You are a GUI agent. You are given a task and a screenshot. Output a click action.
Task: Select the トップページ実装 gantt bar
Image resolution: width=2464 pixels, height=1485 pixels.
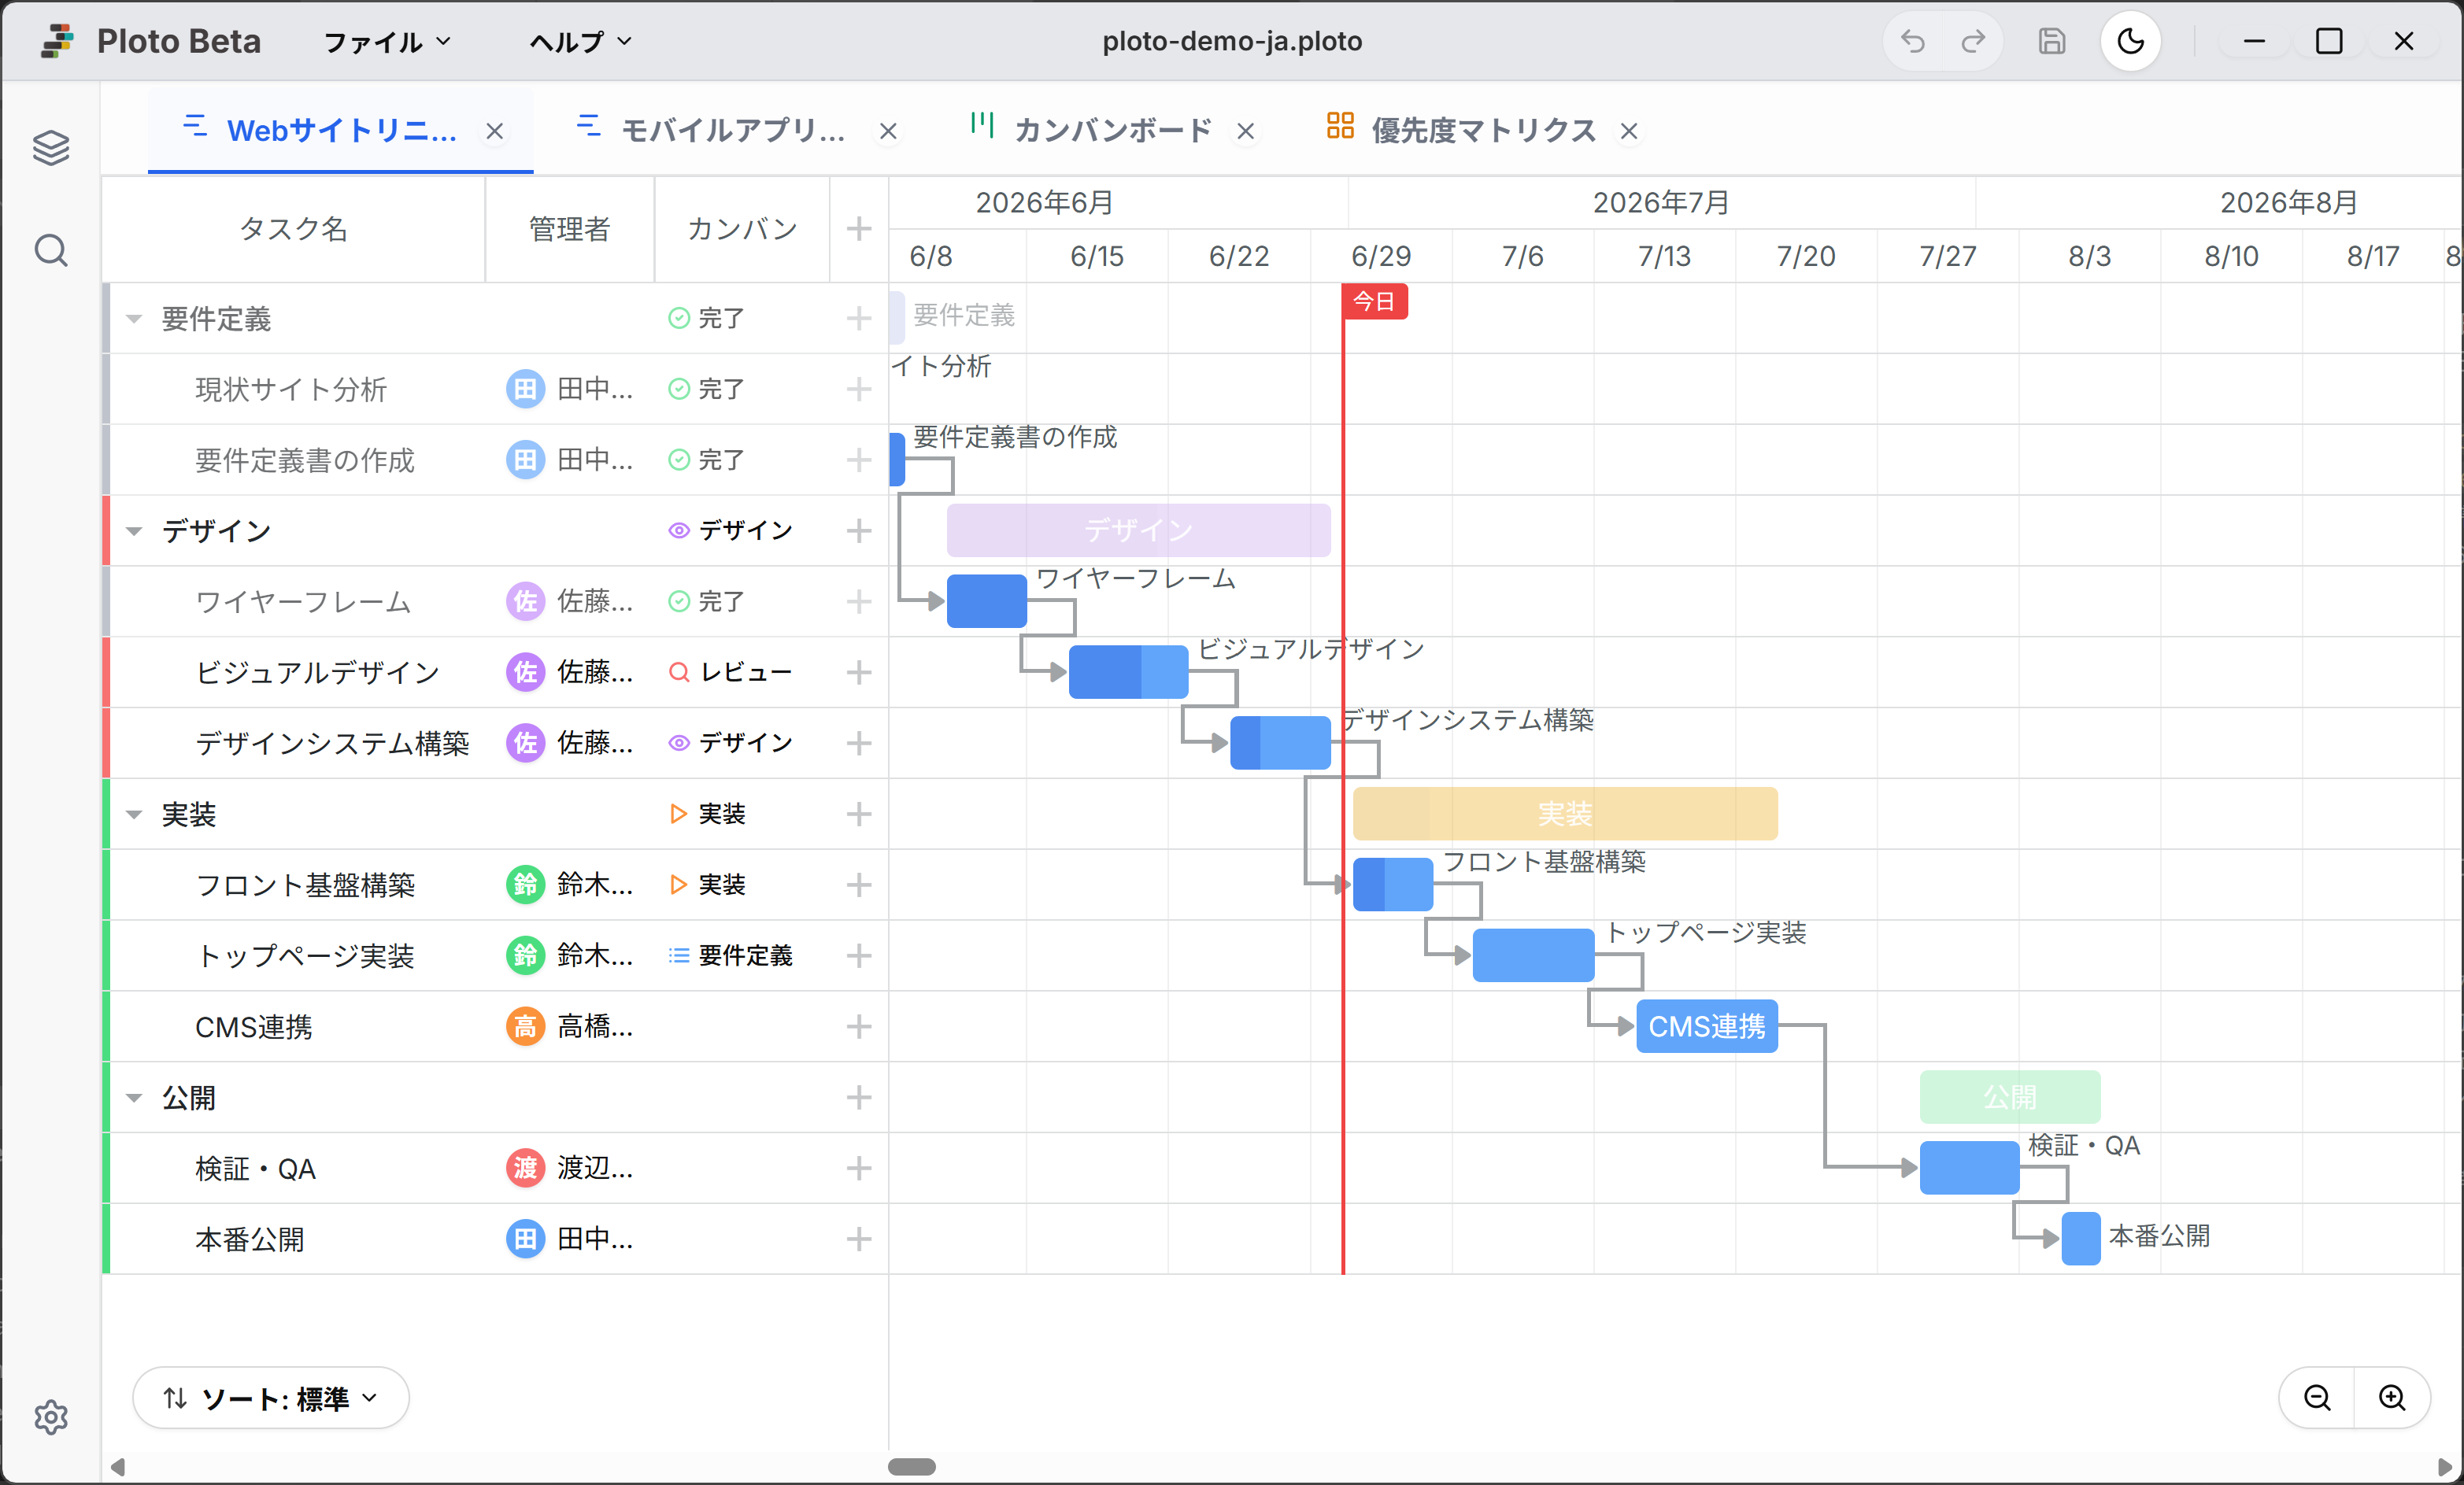[1533, 955]
